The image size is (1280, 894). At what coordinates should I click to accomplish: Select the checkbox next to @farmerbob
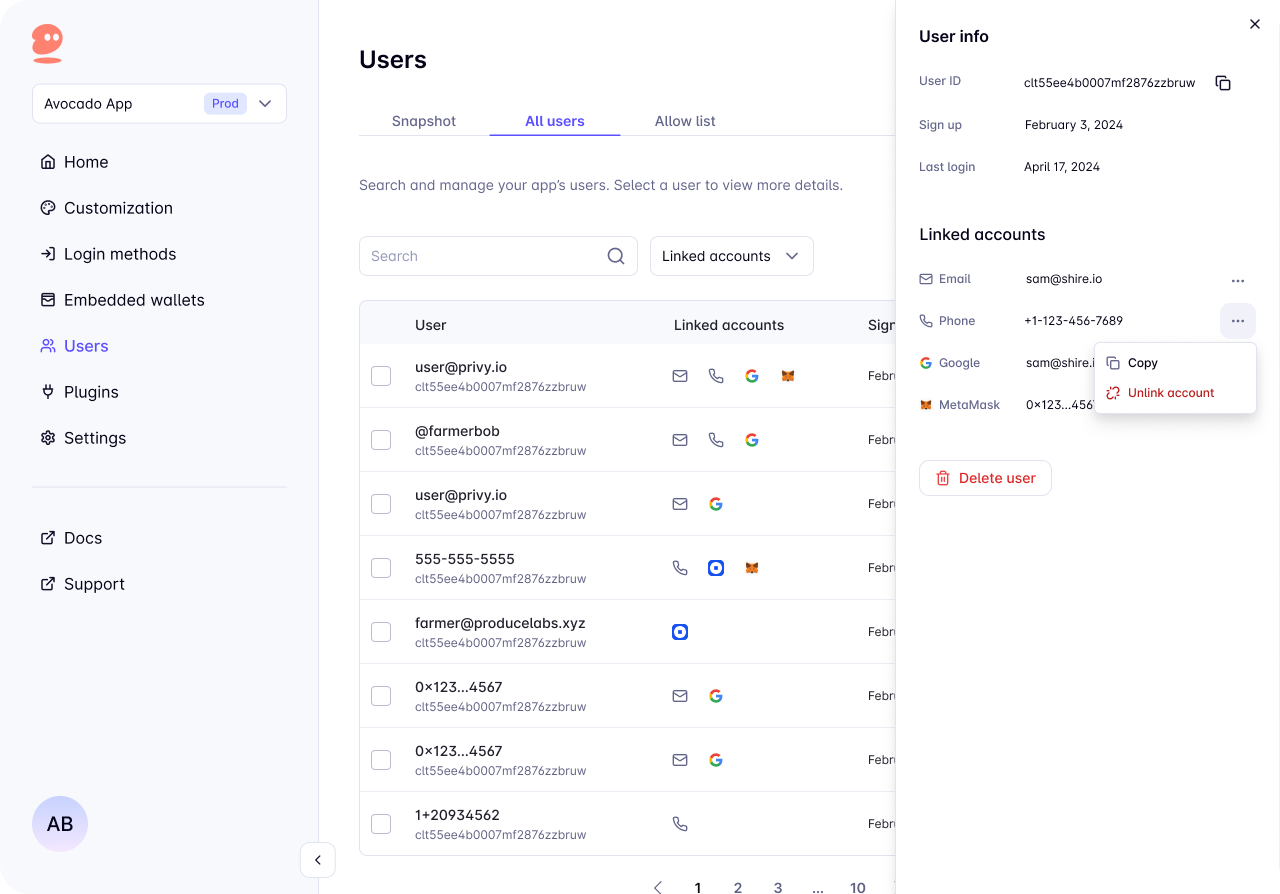pyautogui.click(x=381, y=440)
